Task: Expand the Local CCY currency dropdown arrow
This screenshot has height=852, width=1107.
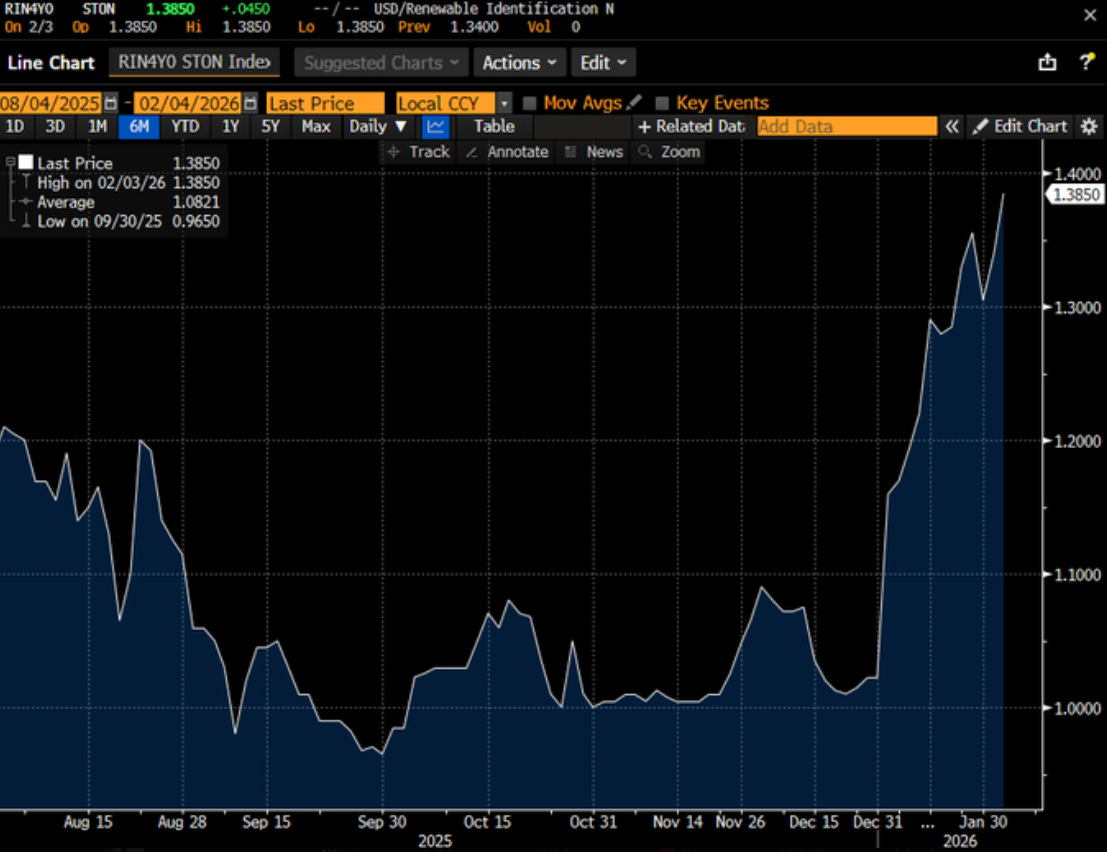Action: click(504, 104)
